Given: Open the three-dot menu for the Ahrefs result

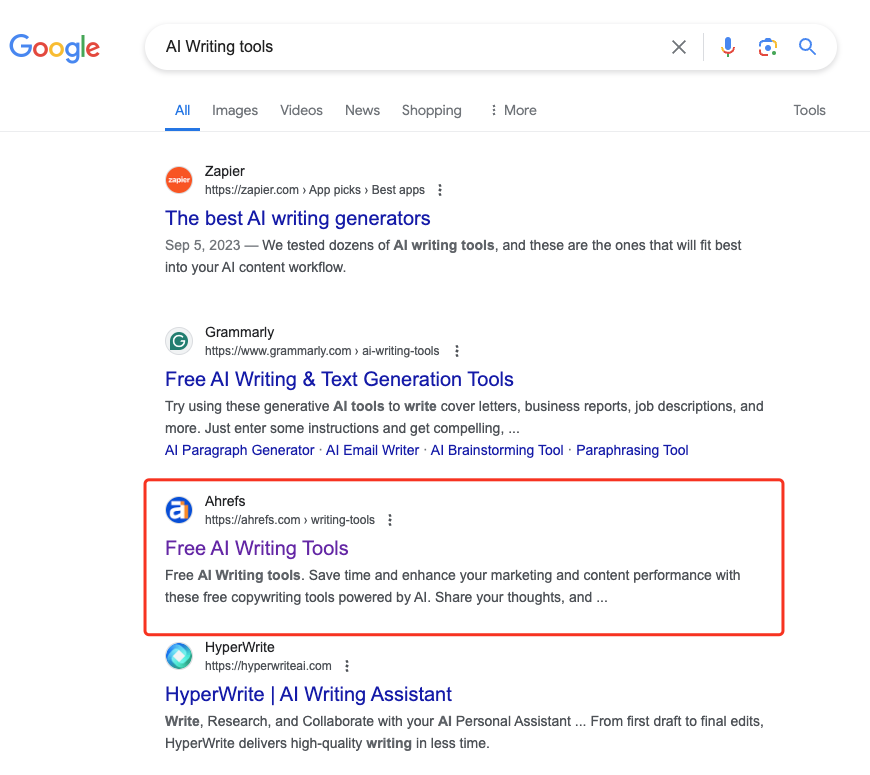Looking at the screenshot, I should [x=390, y=520].
